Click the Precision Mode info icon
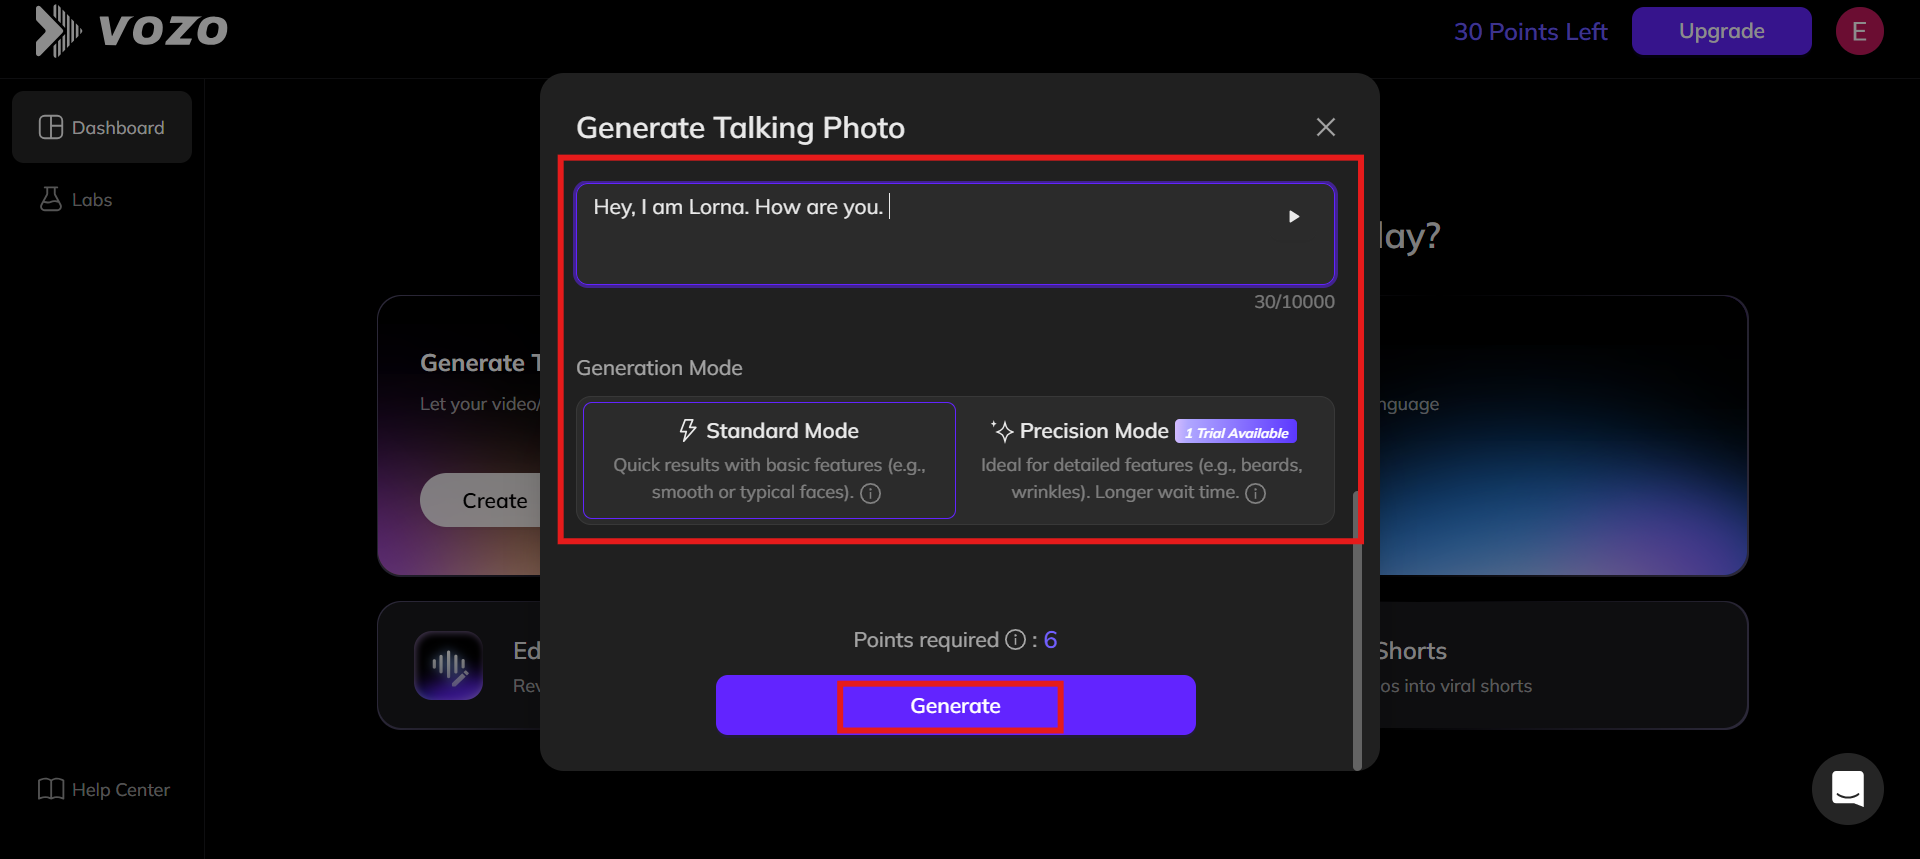This screenshot has width=1920, height=859. click(1256, 493)
